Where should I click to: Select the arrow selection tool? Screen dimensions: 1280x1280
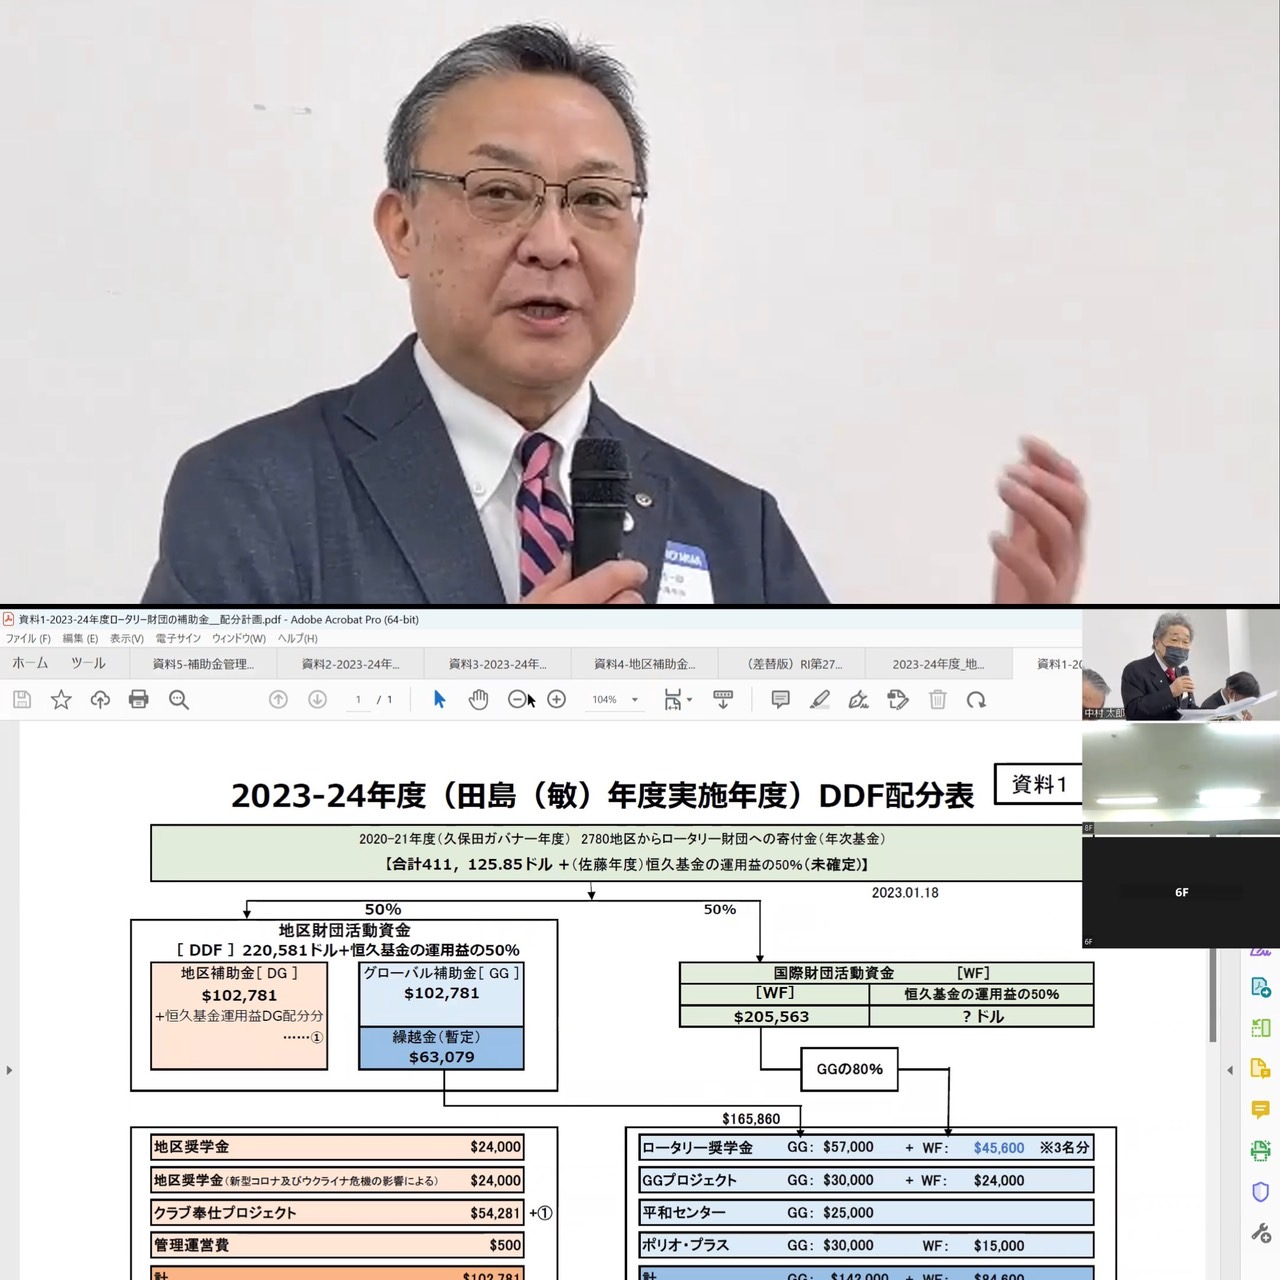(x=439, y=700)
